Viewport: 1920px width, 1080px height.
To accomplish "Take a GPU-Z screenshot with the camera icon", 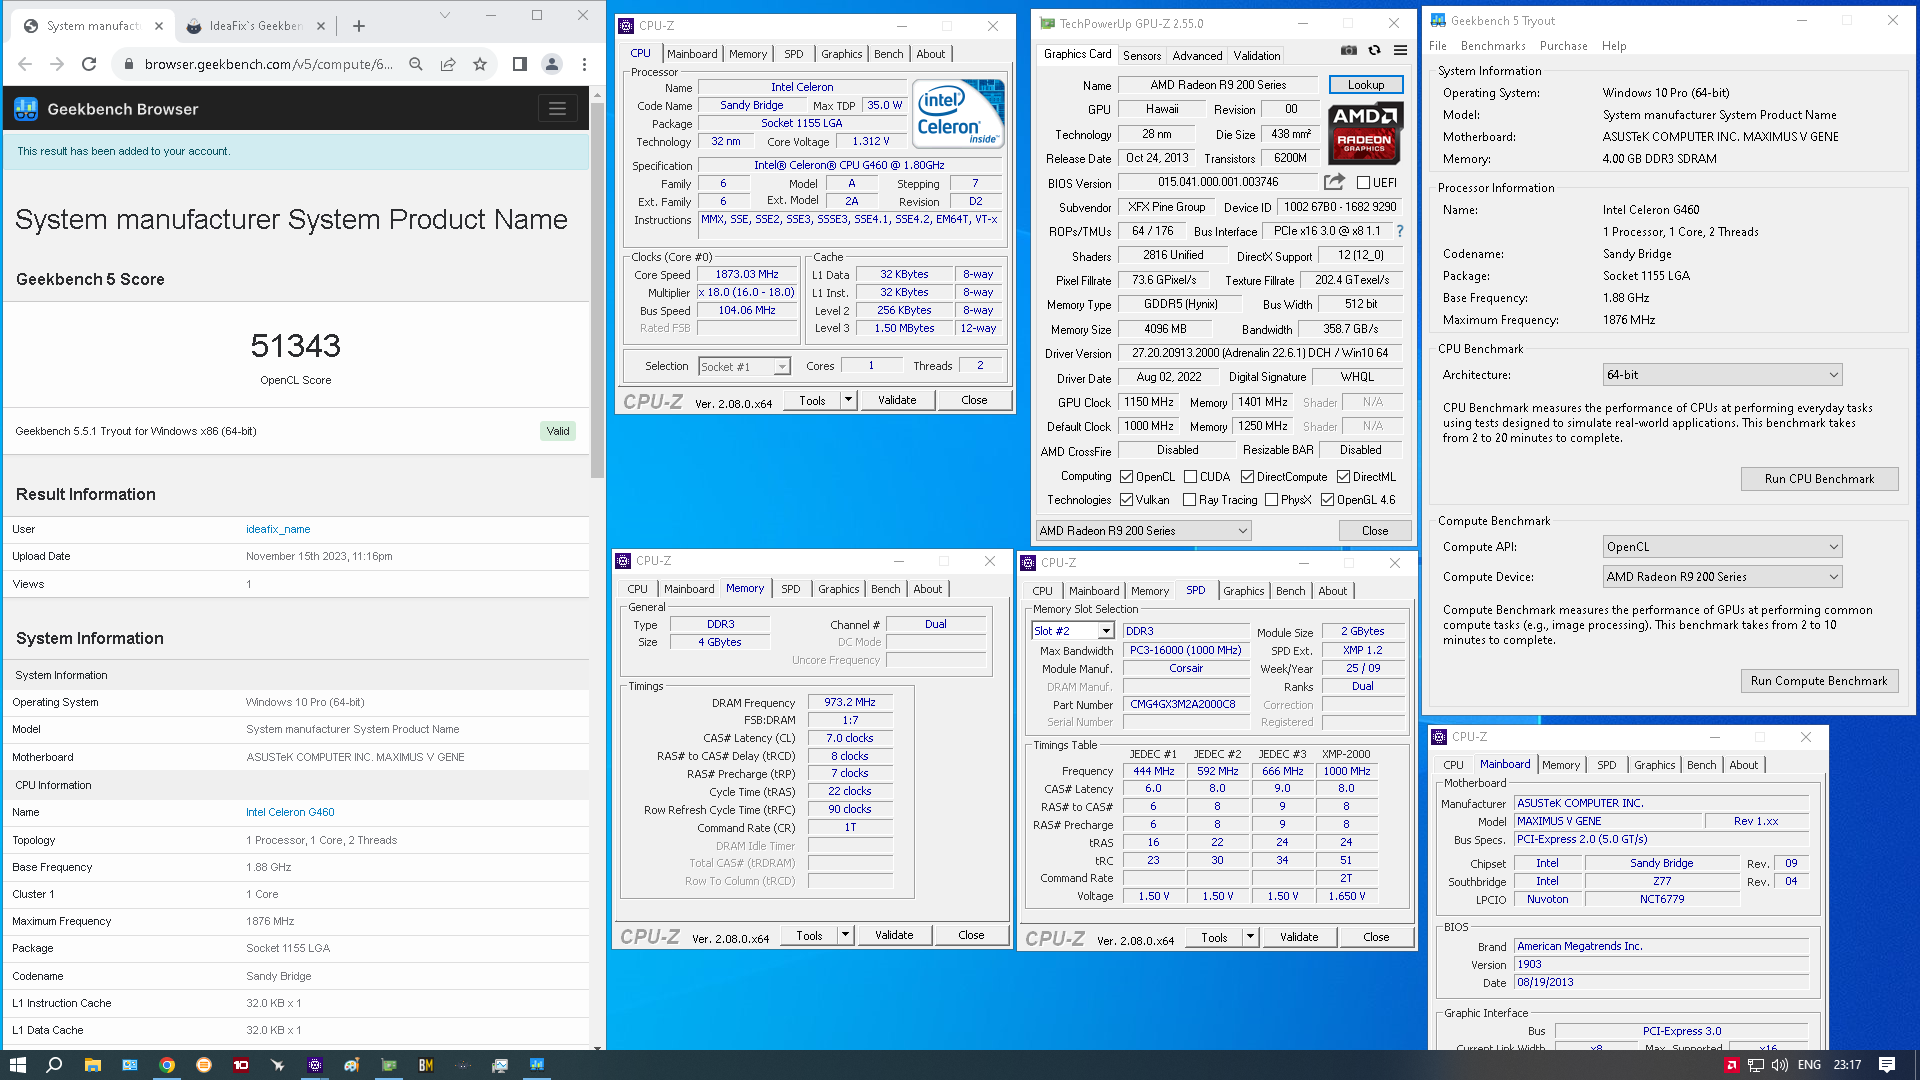I will coord(1349,50).
